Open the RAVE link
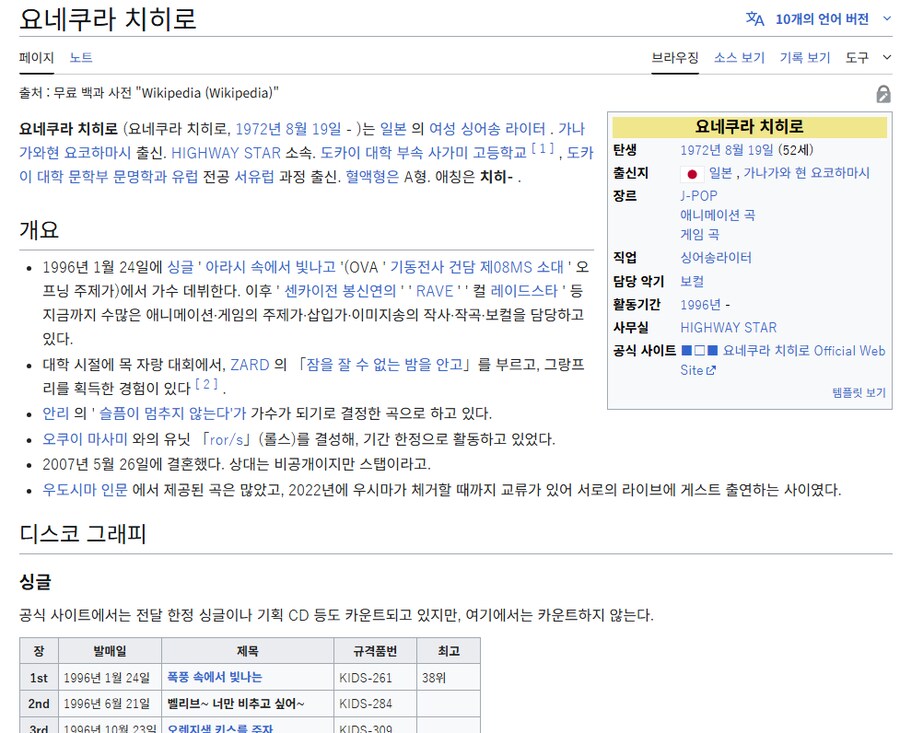 435,291
